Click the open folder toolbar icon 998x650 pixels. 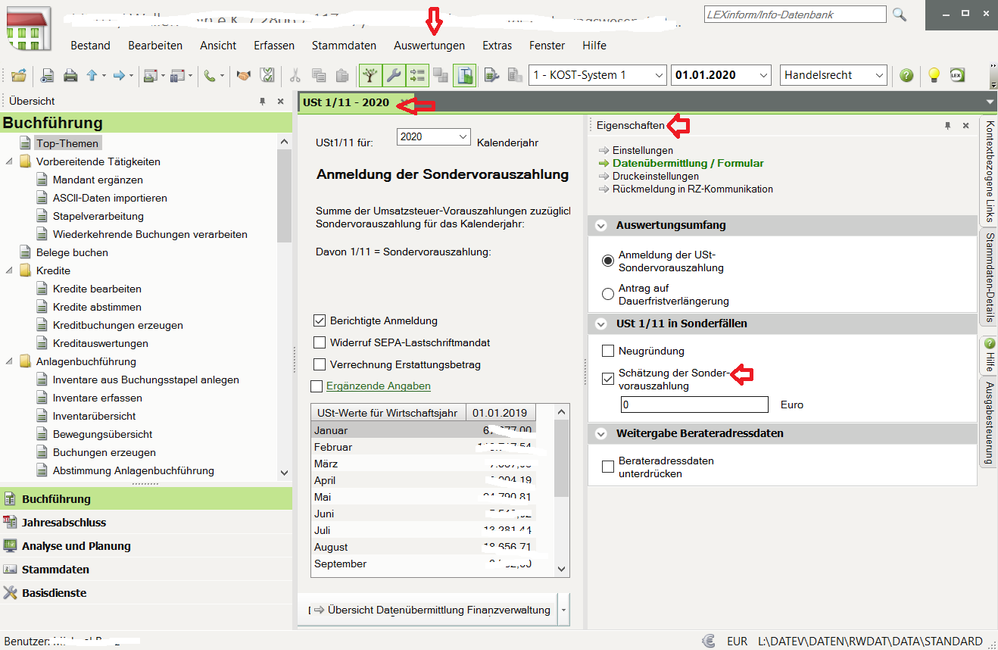coord(18,75)
